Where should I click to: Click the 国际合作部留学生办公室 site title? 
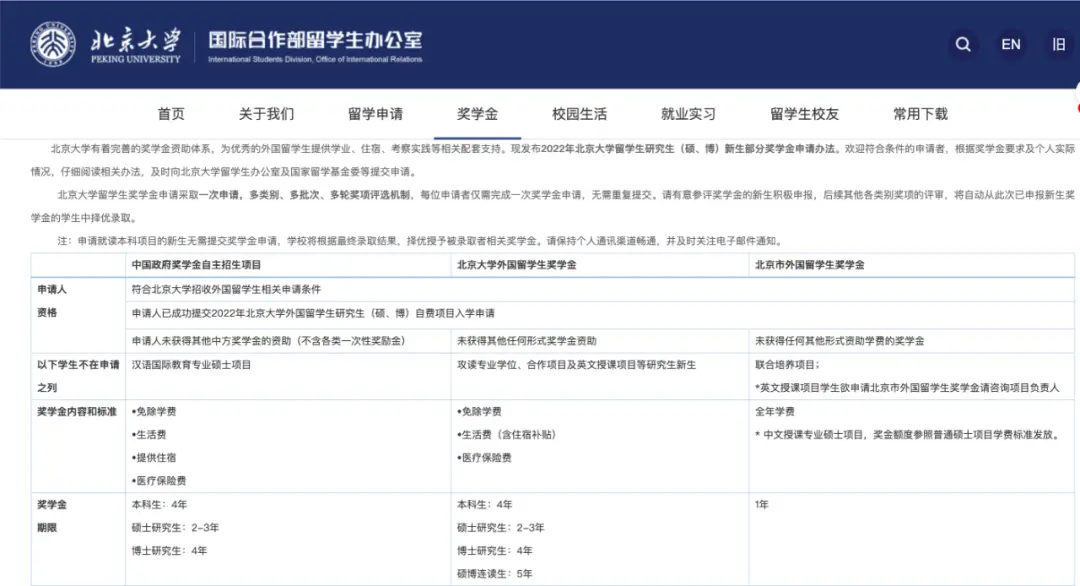click(x=315, y=40)
